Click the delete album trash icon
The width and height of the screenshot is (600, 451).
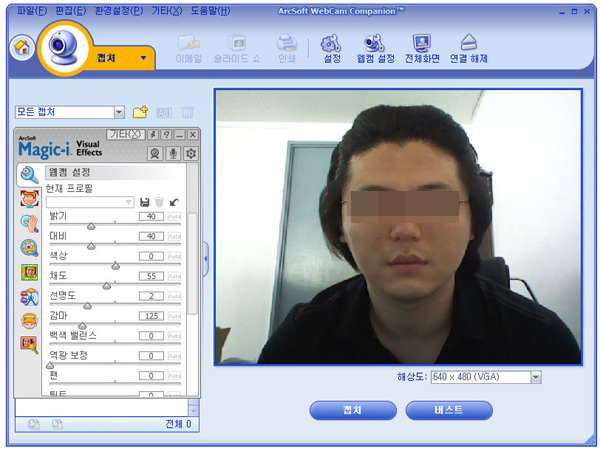coord(188,112)
